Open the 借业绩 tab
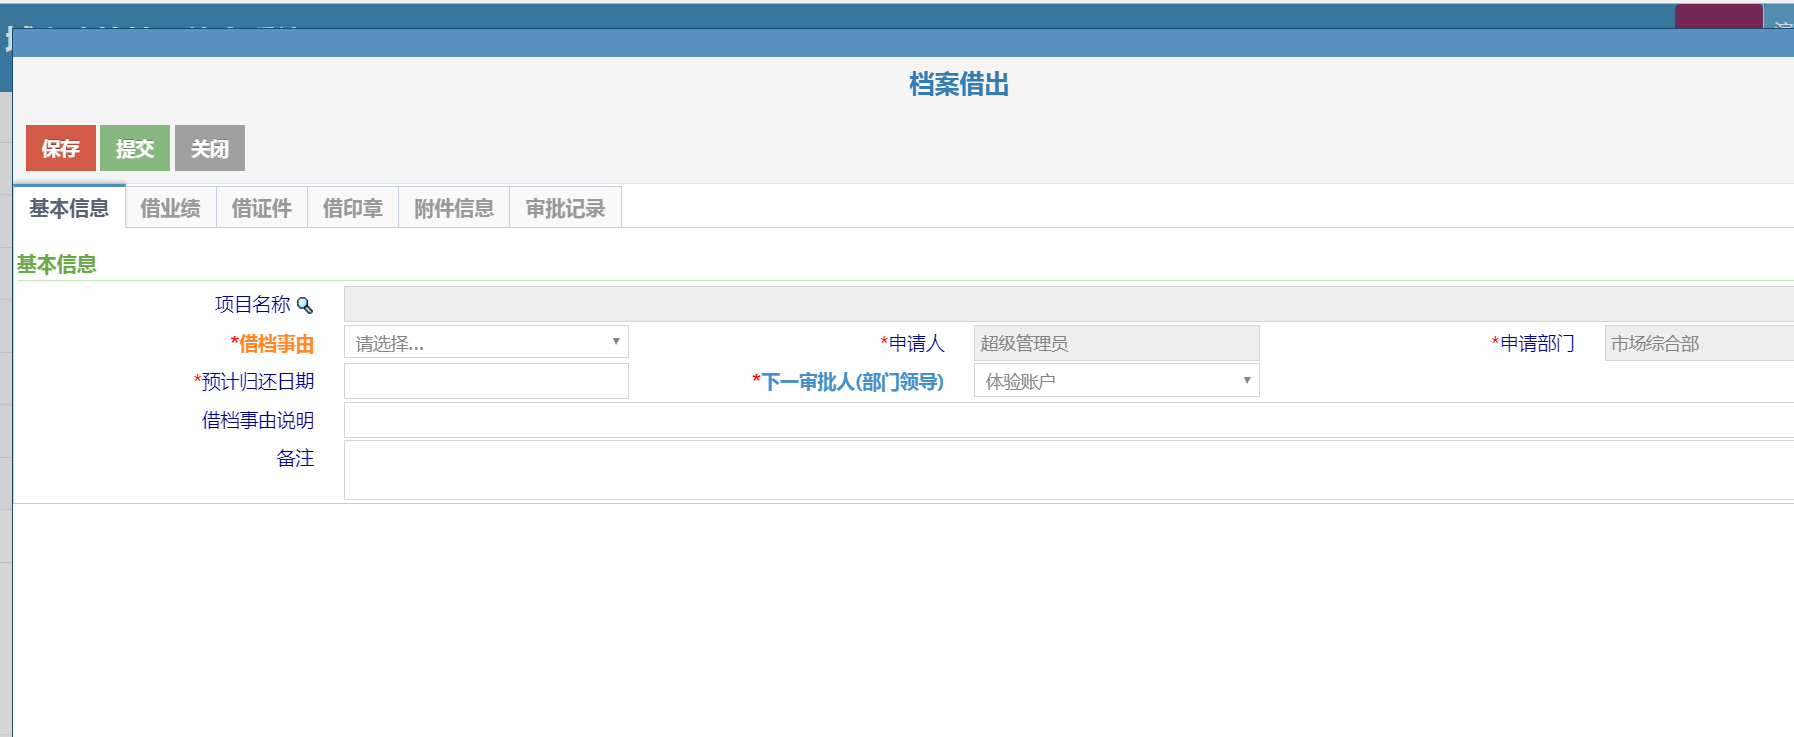 click(171, 207)
